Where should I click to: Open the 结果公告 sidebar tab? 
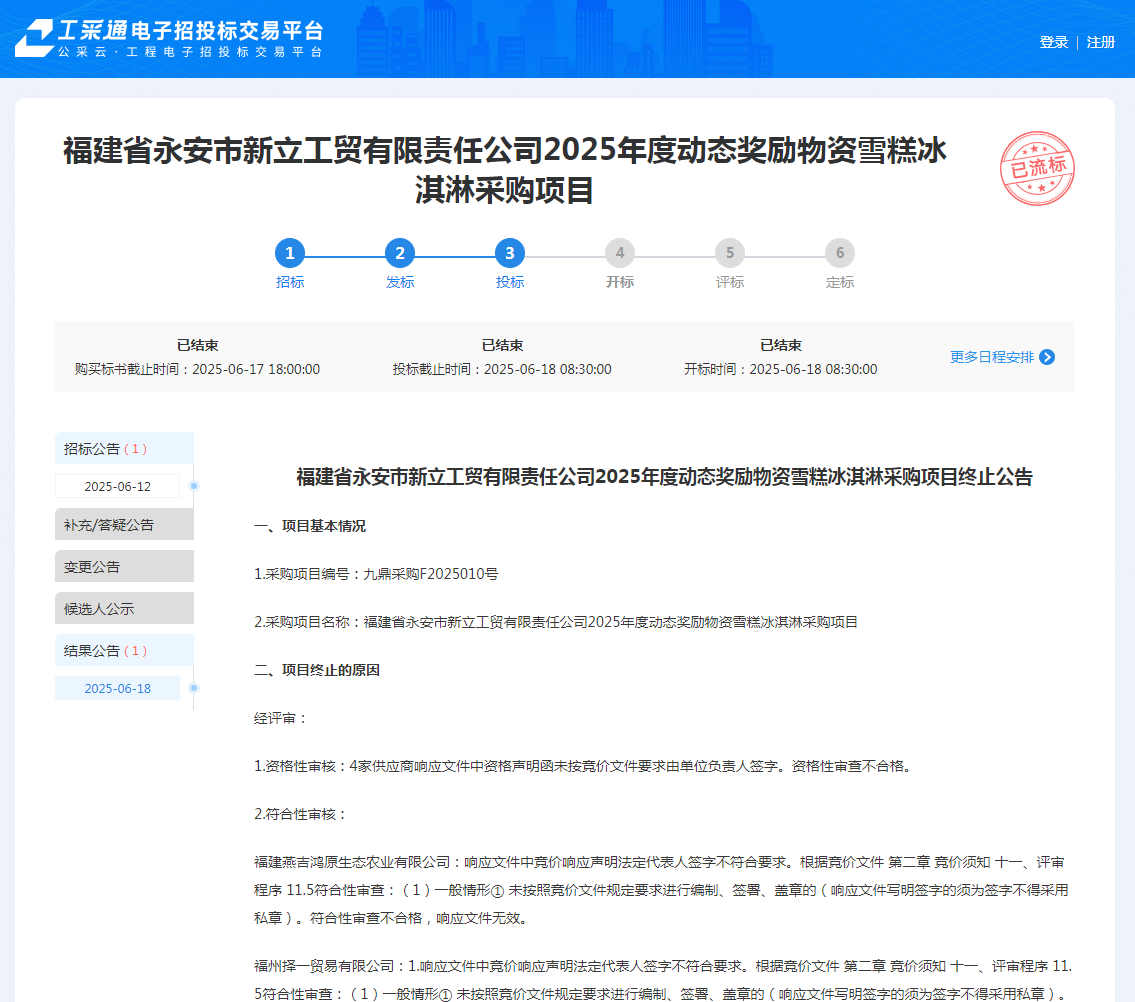coord(125,650)
